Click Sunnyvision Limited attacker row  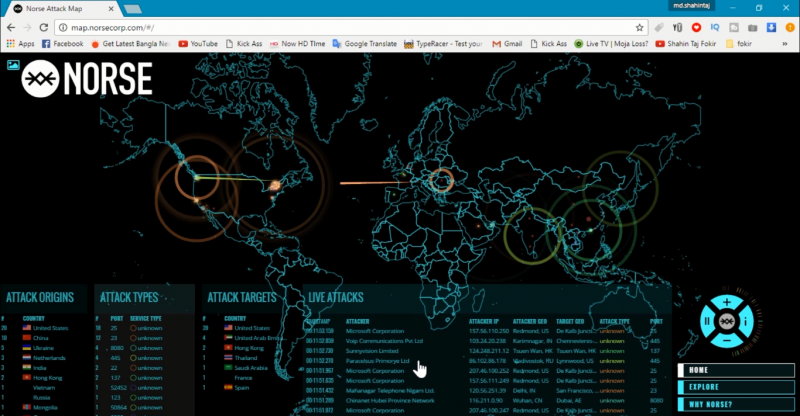[x=485, y=351]
